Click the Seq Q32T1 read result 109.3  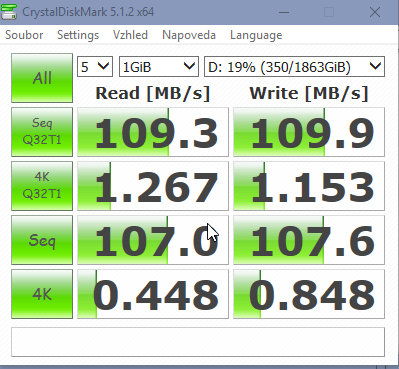click(x=153, y=132)
